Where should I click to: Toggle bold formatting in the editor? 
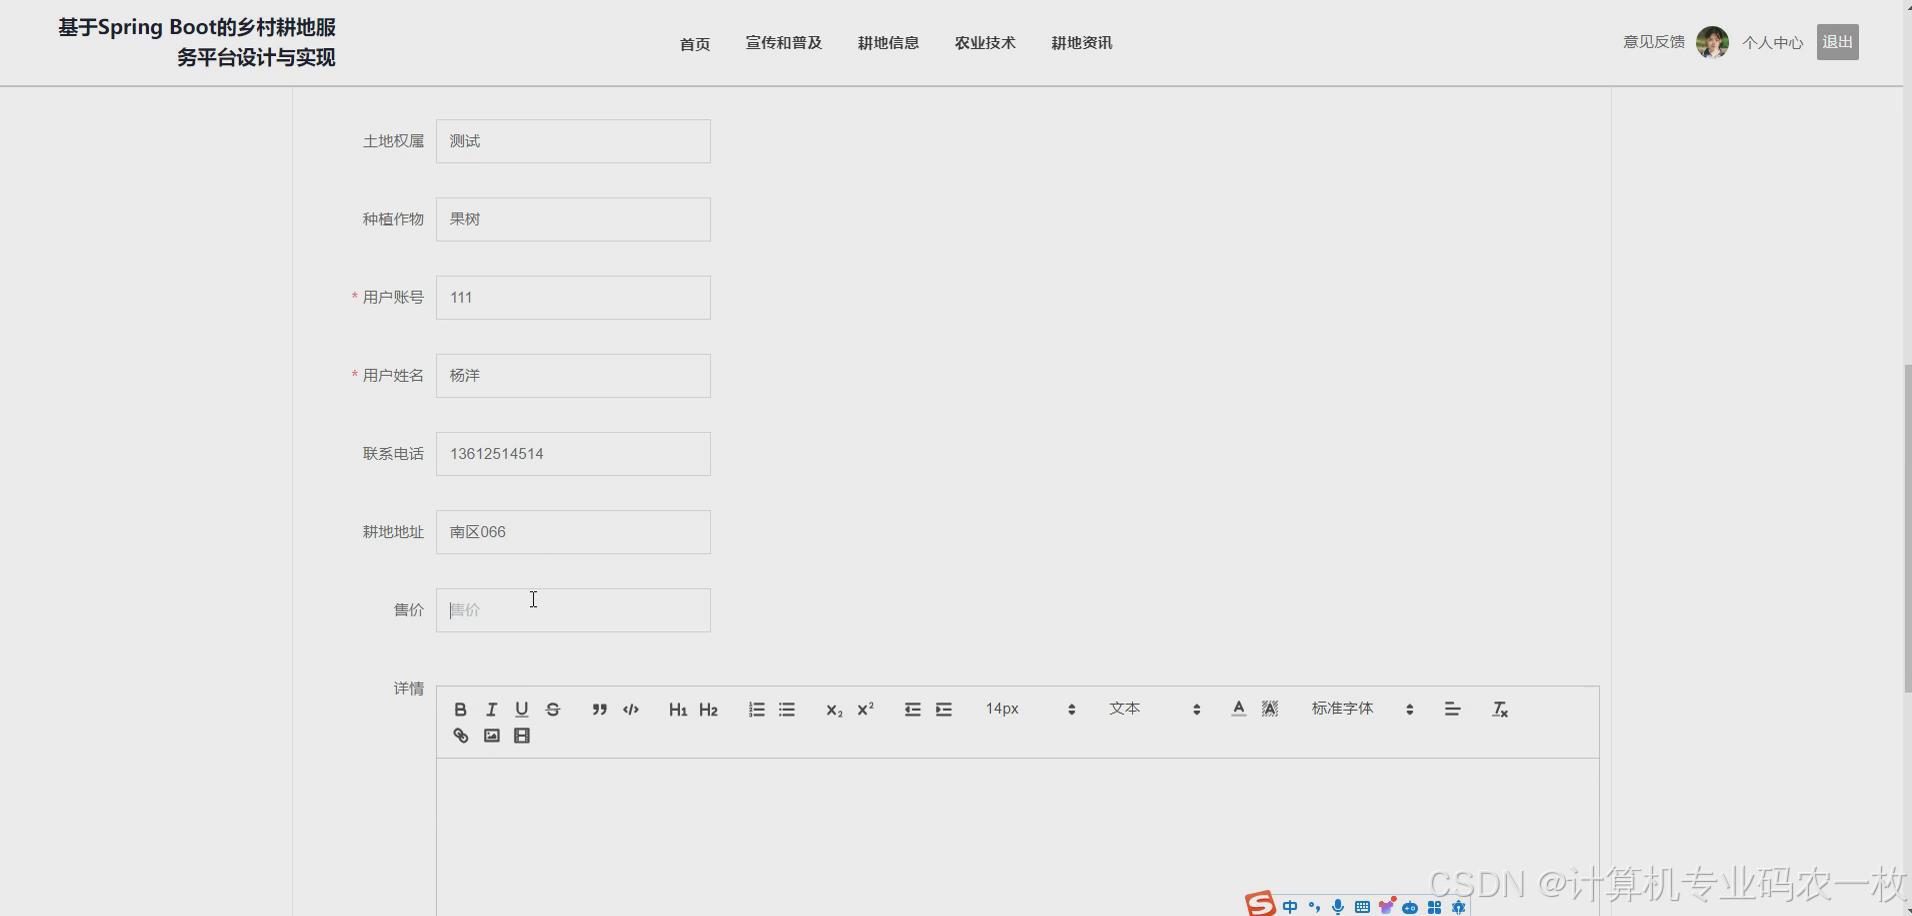click(x=460, y=709)
